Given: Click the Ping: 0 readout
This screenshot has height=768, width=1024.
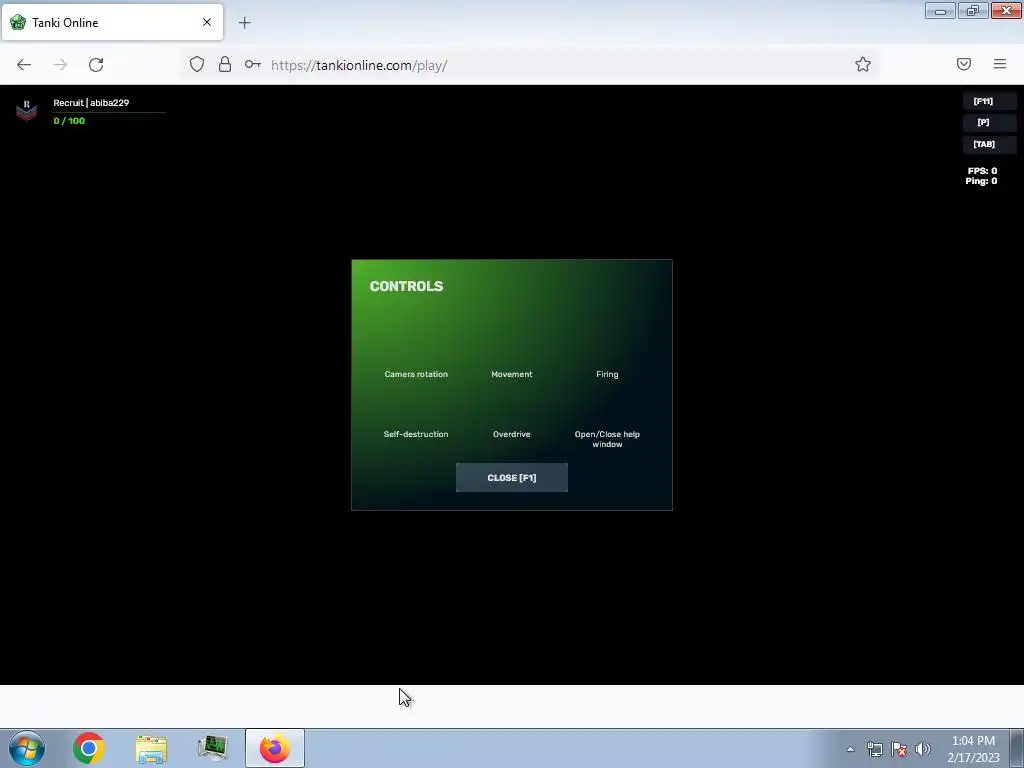Looking at the screenshot, I should pos(981,181).
